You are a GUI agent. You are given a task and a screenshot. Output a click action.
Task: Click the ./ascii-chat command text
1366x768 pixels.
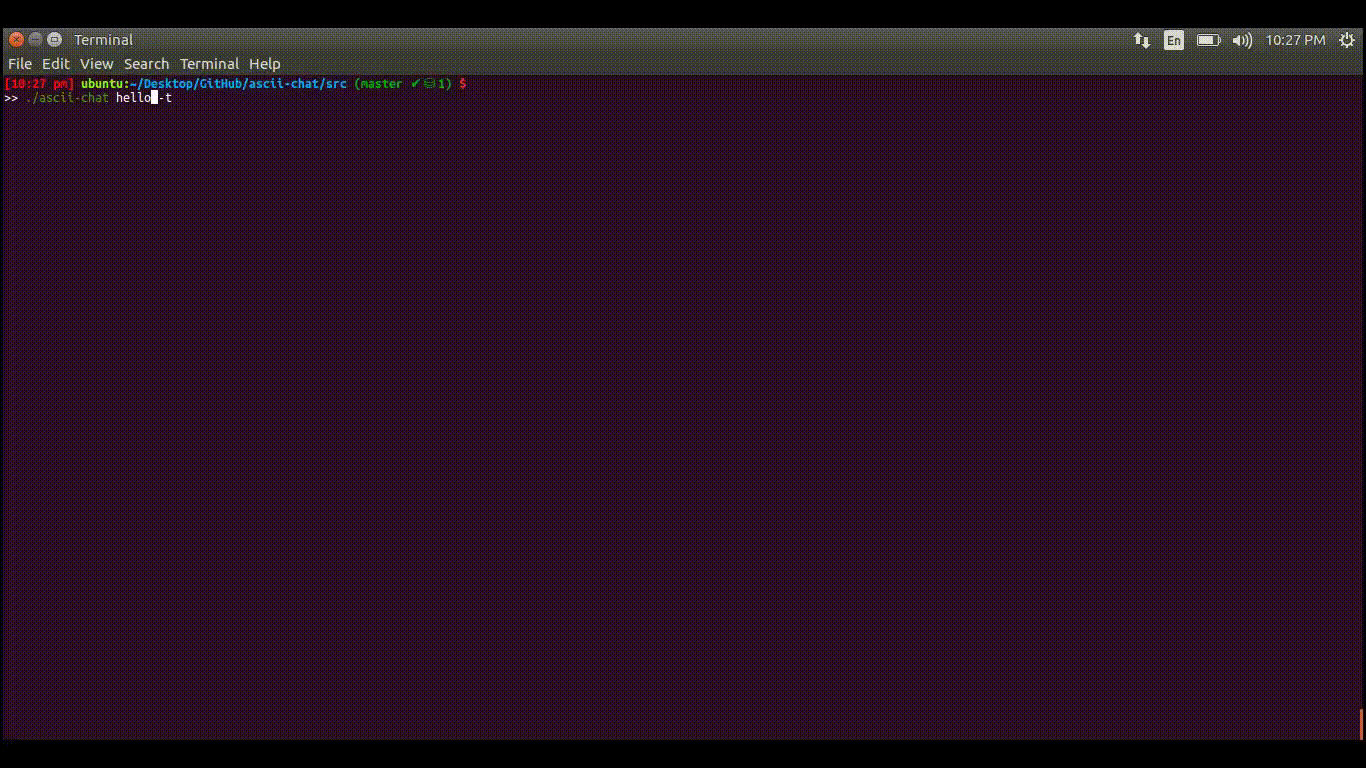(x=67, y=98)
